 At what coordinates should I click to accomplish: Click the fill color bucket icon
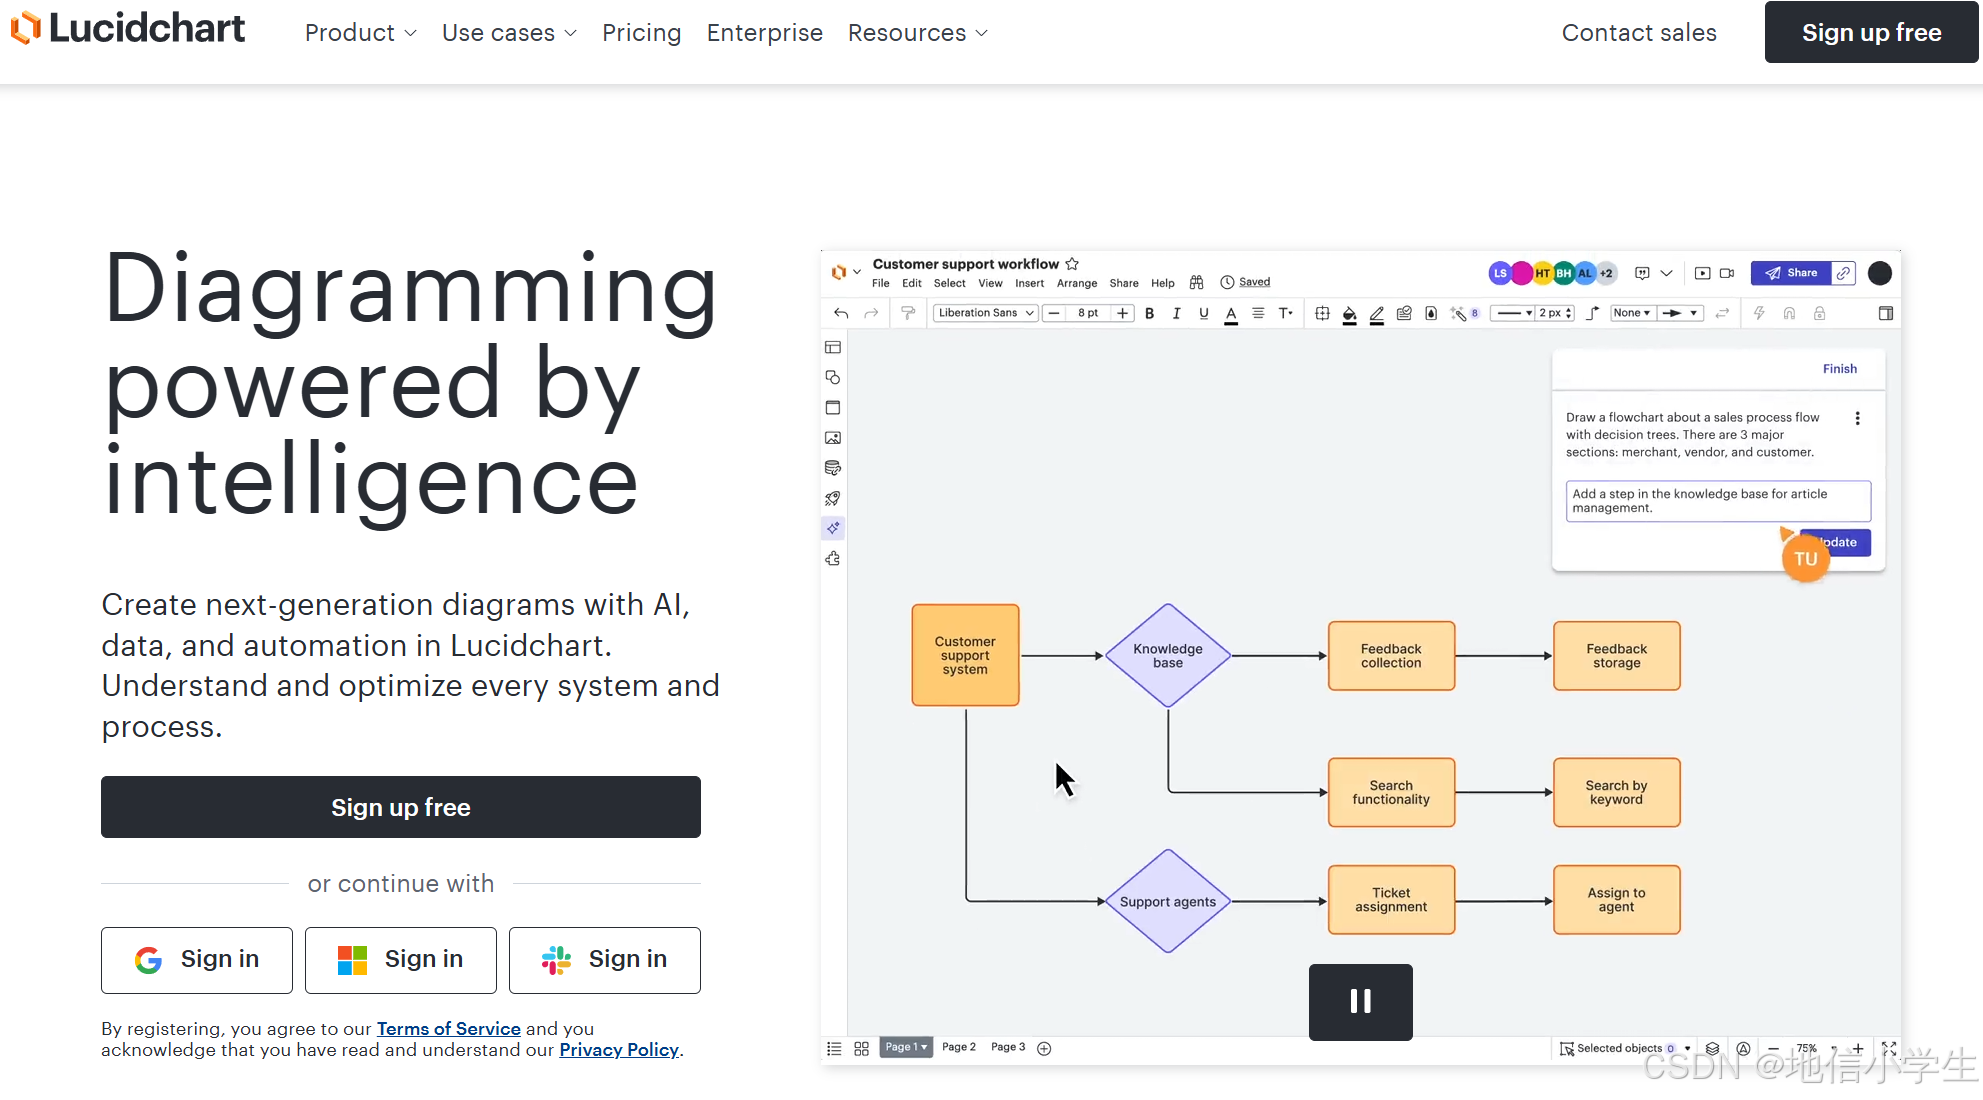point(1349,314)
